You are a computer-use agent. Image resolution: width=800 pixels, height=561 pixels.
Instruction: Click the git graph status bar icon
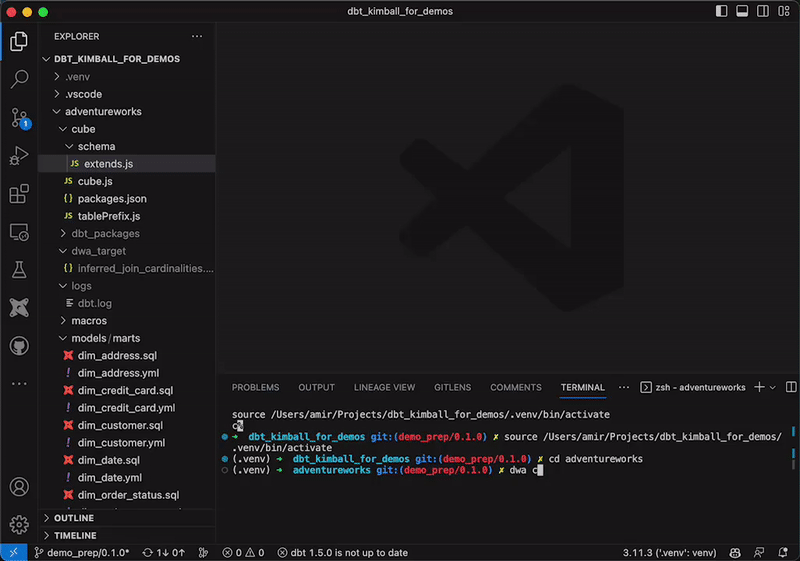pos(204,552)
